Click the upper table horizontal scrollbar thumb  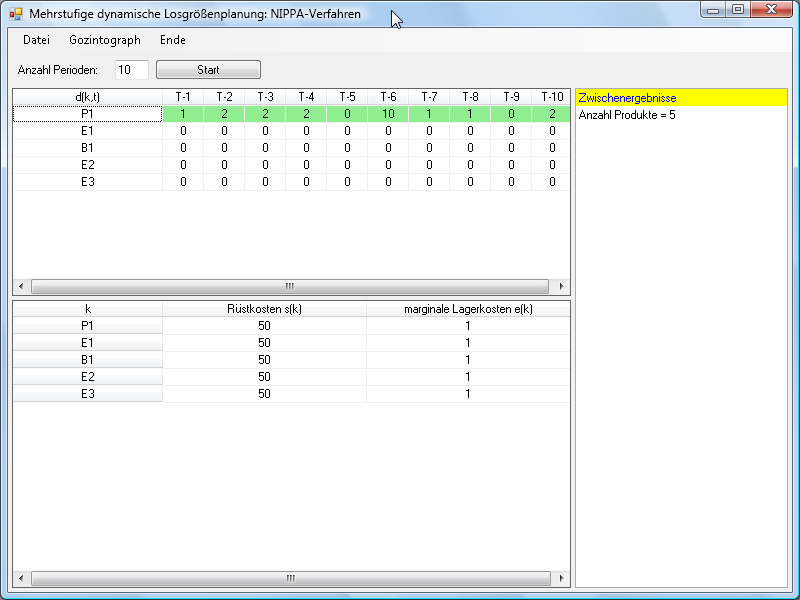click(x=290, y=286)
